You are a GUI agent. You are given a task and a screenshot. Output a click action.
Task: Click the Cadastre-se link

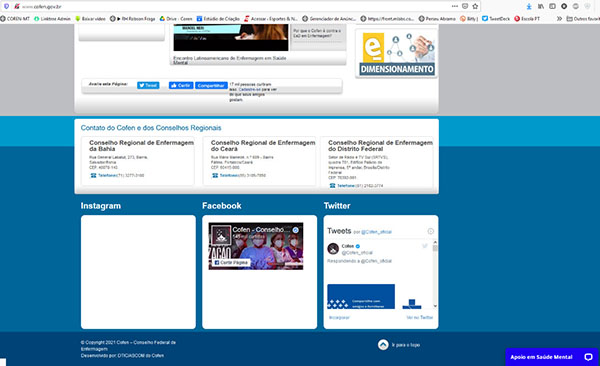249,89
